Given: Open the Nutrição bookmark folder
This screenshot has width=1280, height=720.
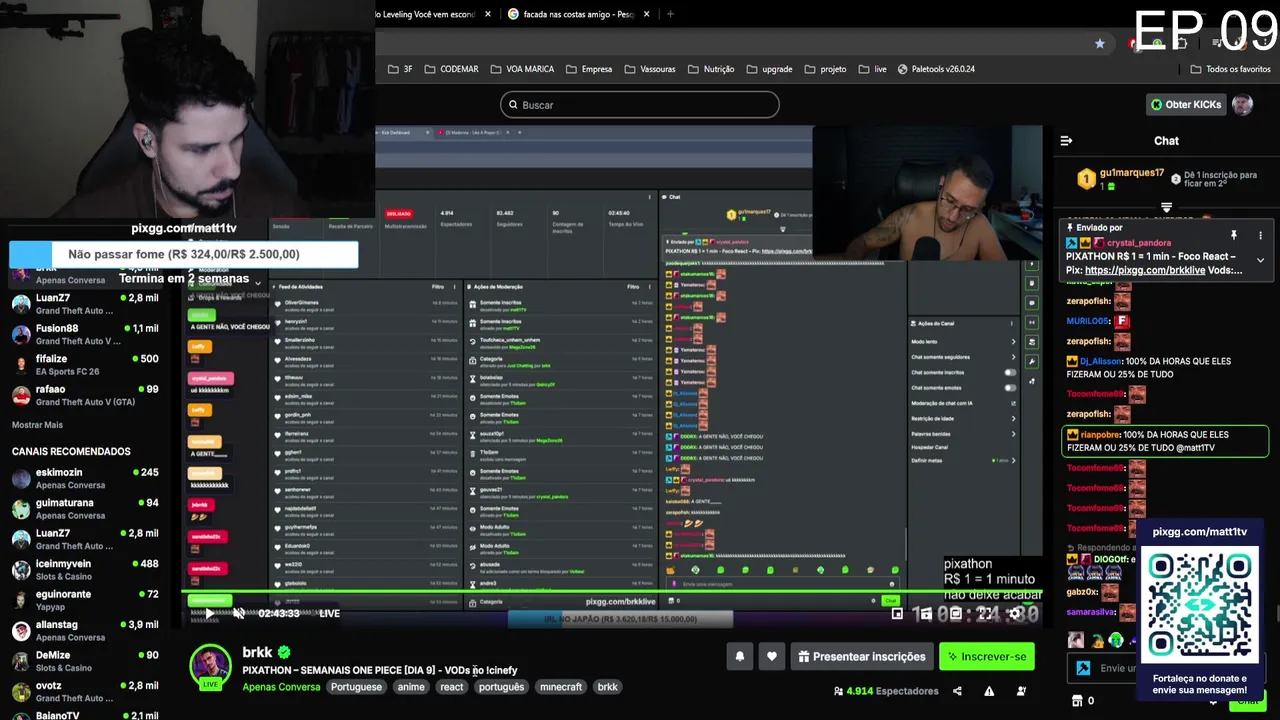Looking at the screenshot, I should [x=711, y=69].
